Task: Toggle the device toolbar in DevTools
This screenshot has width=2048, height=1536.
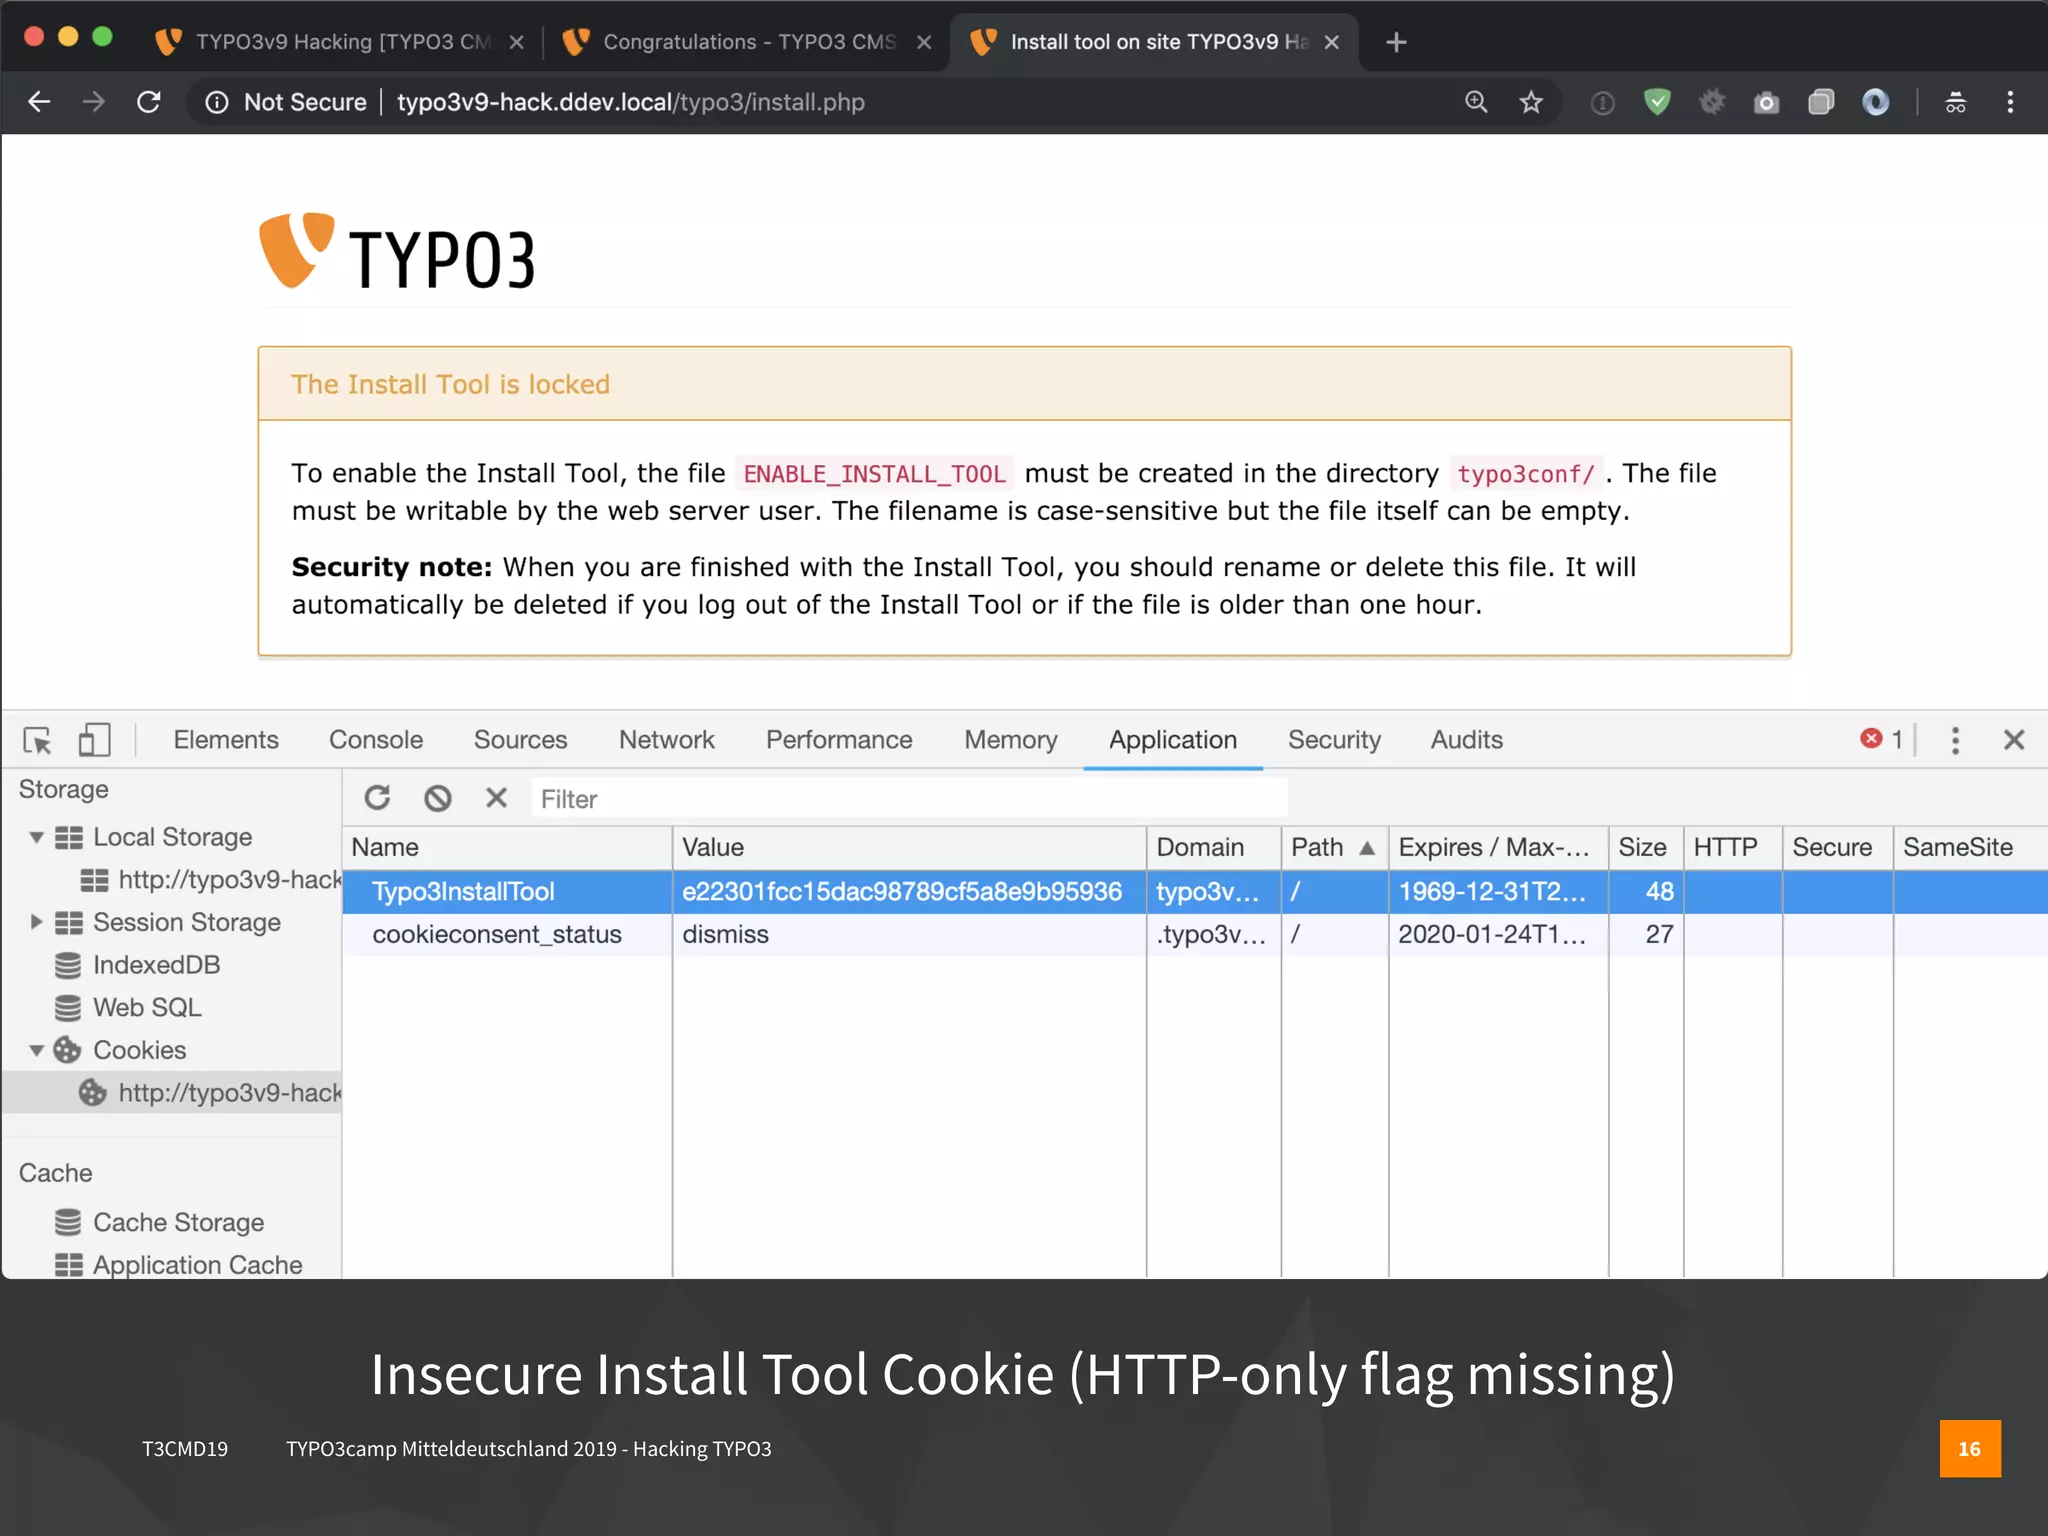Action: 94,740
